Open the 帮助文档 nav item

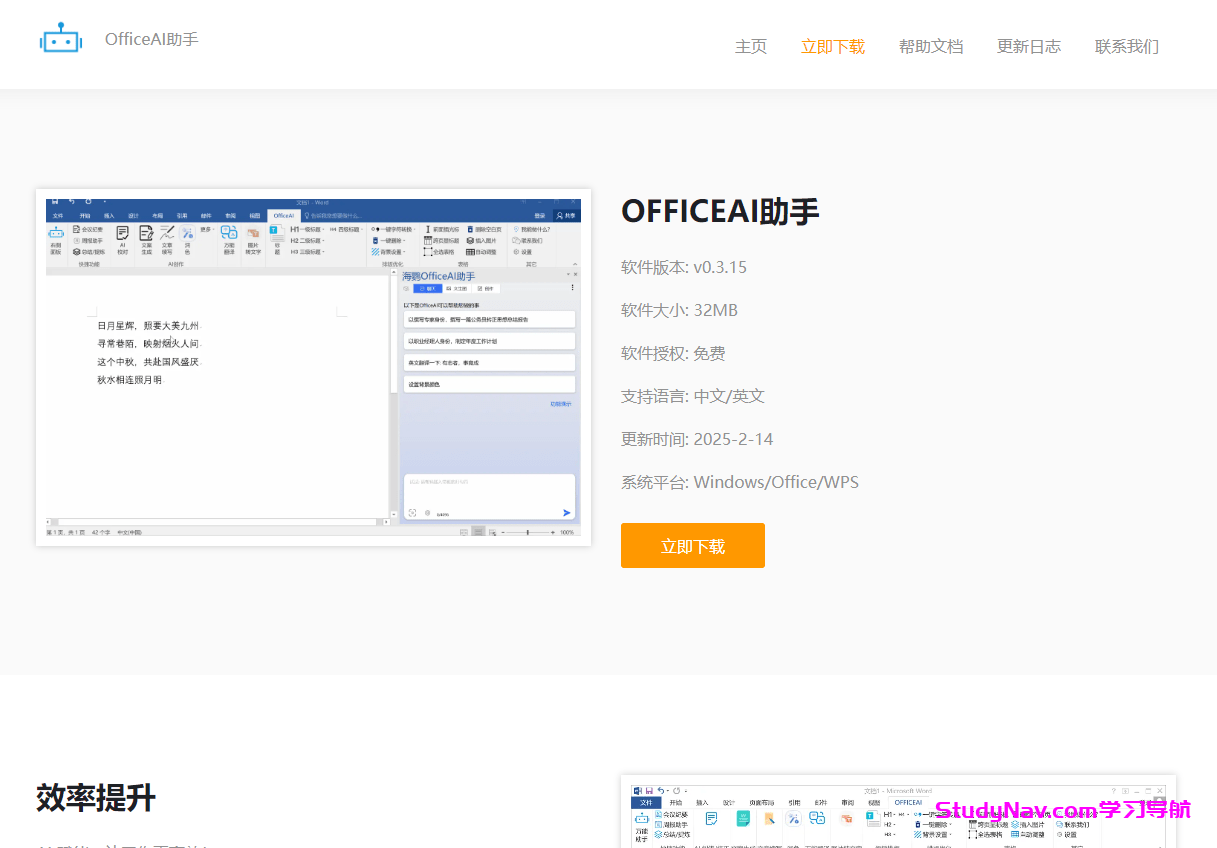931,46
